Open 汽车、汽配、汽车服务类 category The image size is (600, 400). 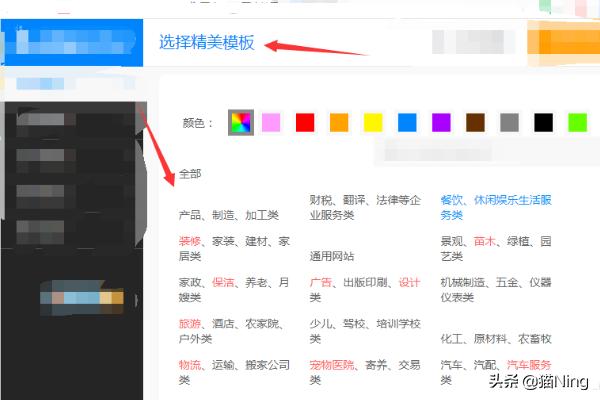pyautogui.click(x=495, y=372)
